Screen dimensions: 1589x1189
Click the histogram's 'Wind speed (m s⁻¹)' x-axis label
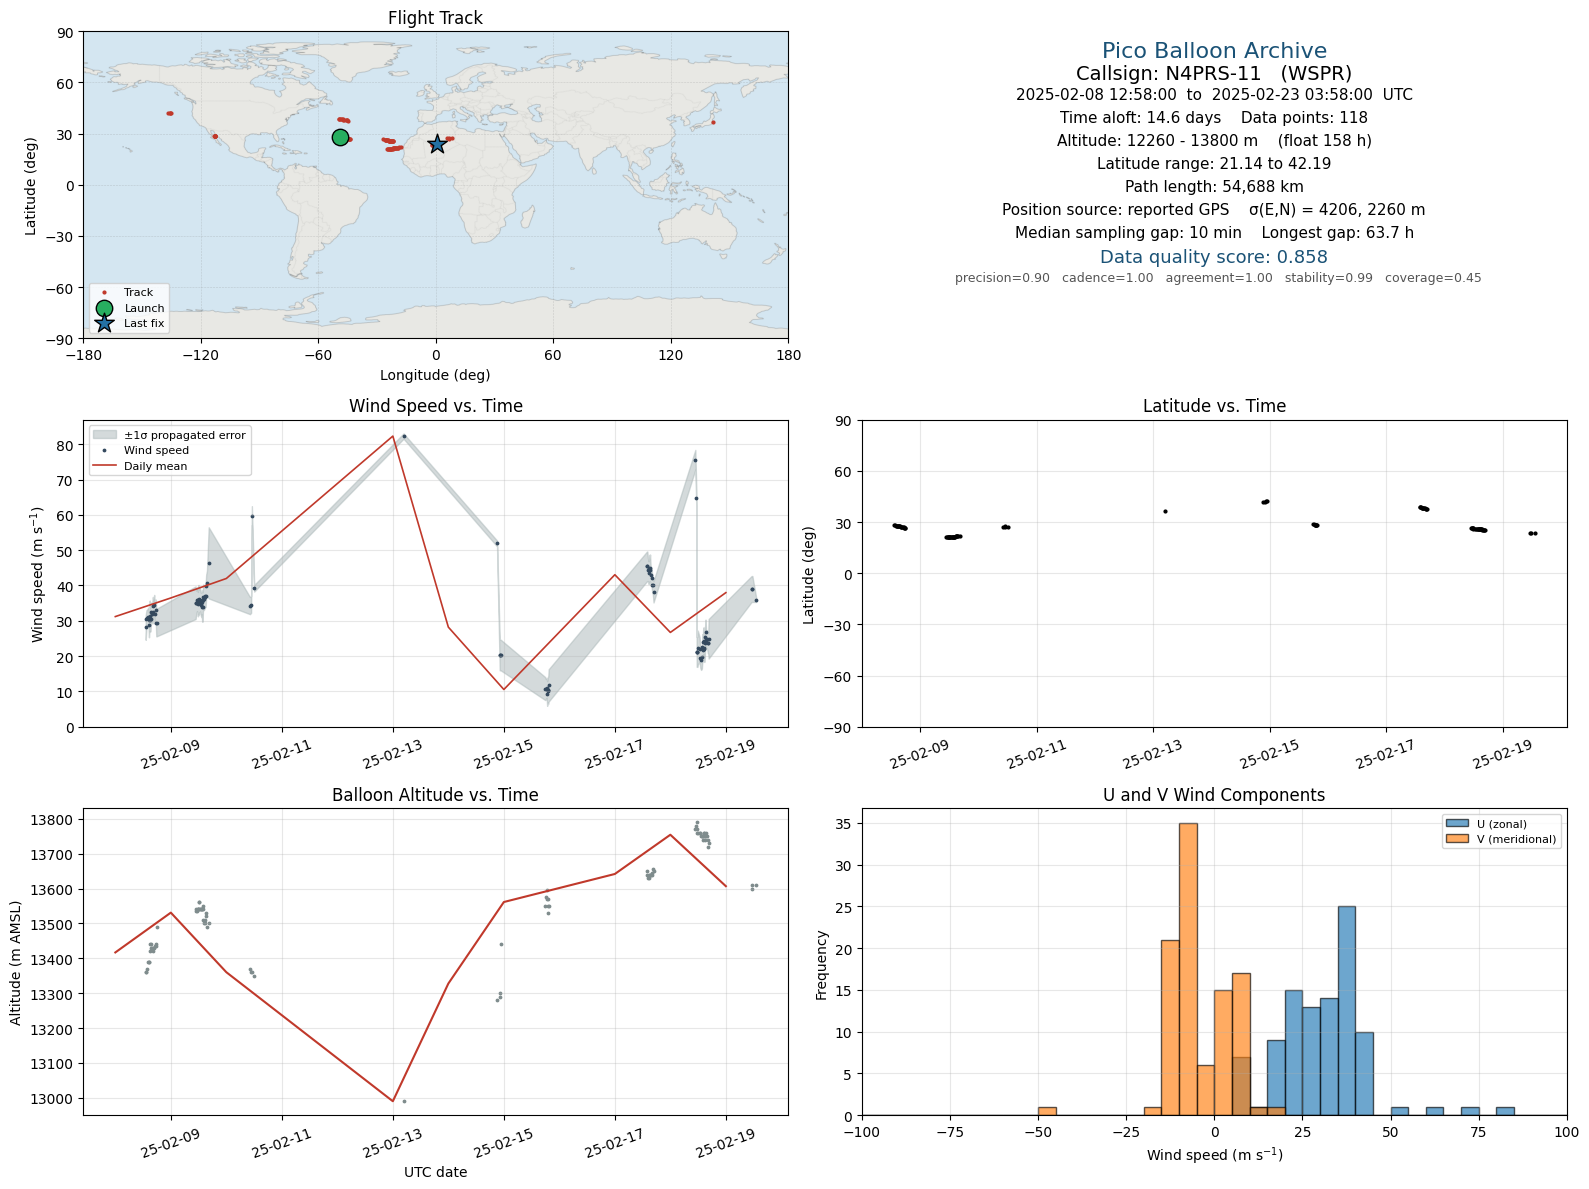(x=1214, y=1155)
